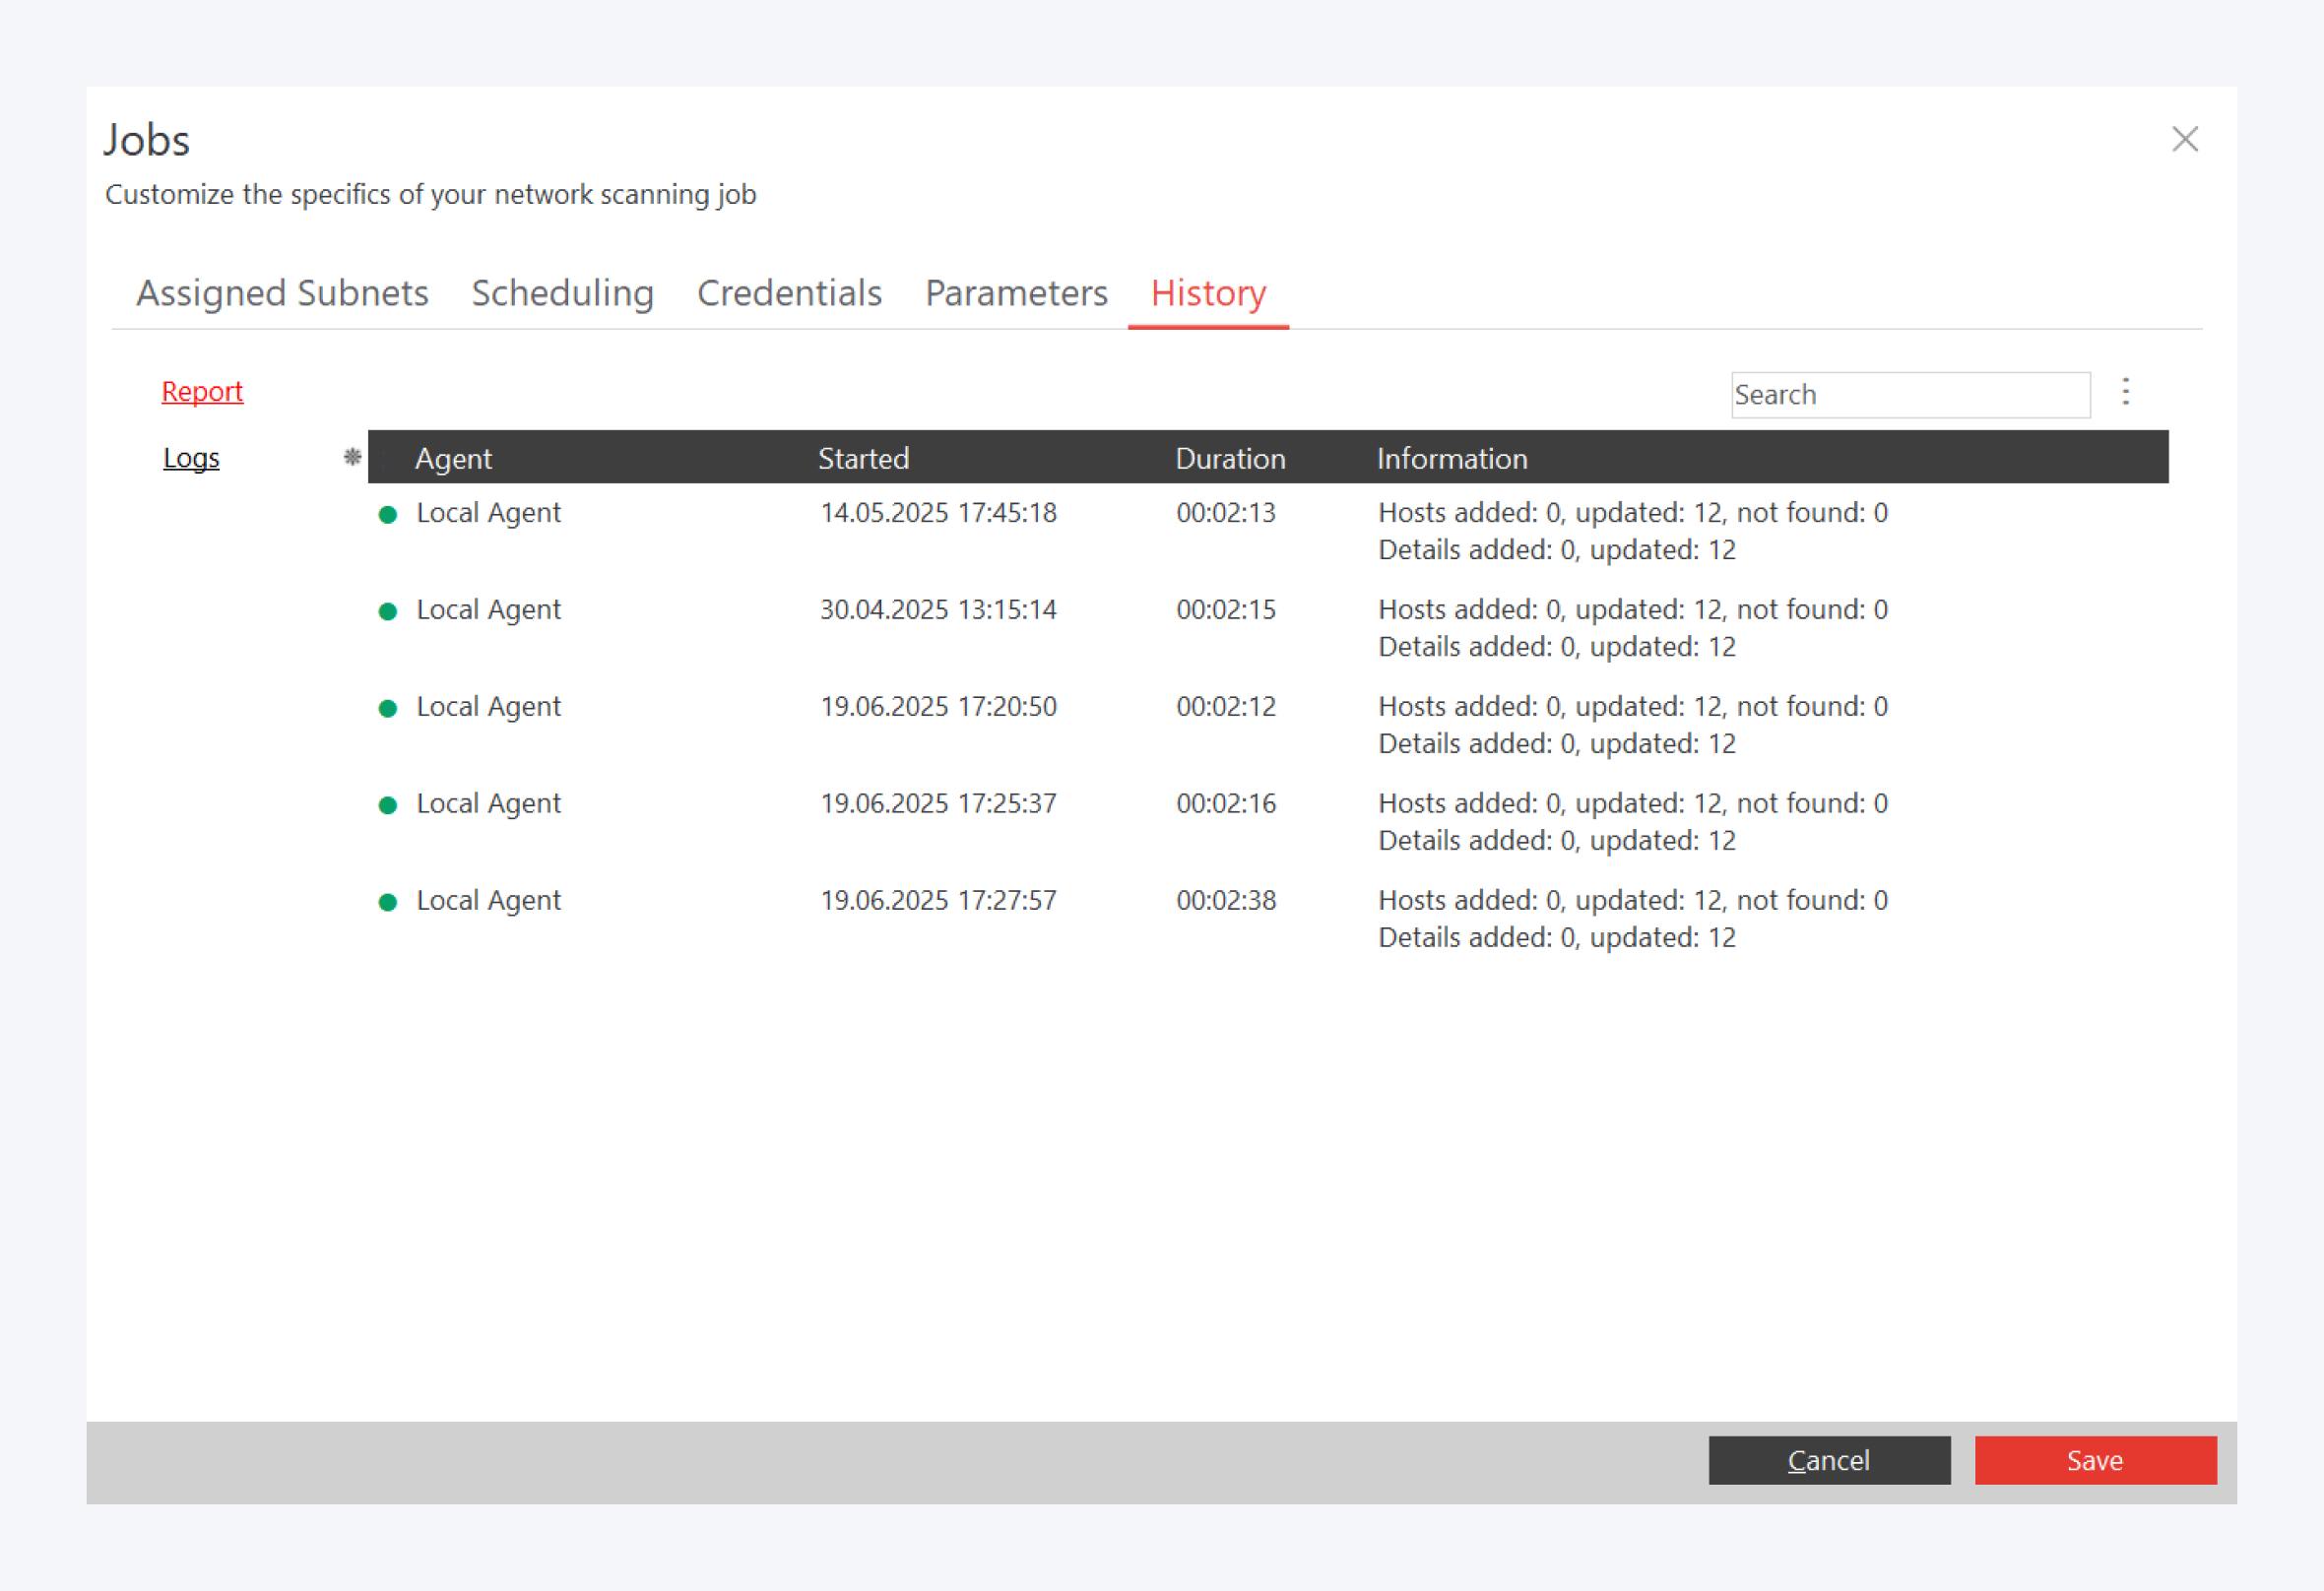Click green status dot for 30.04.2025 run

coord(388,612)
